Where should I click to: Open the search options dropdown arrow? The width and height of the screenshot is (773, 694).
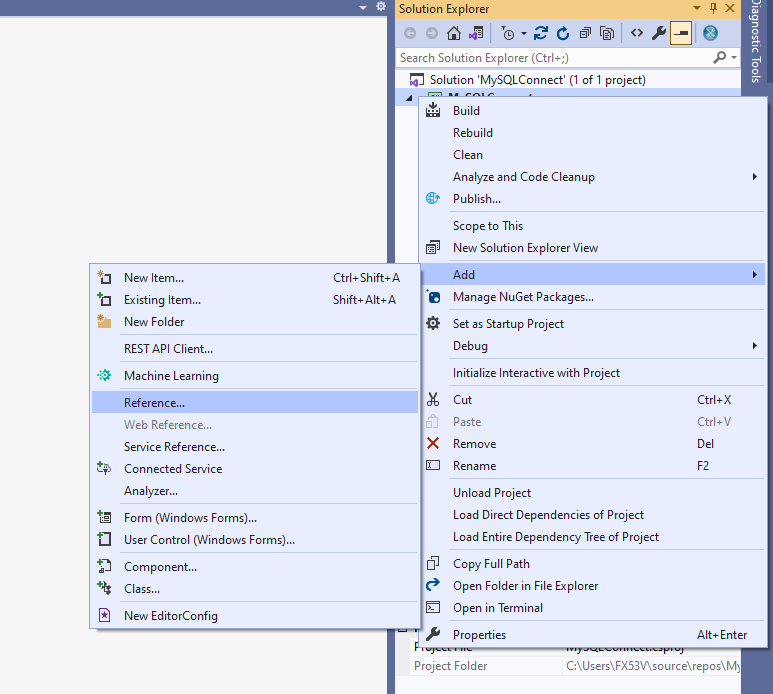tap(734, 58)
